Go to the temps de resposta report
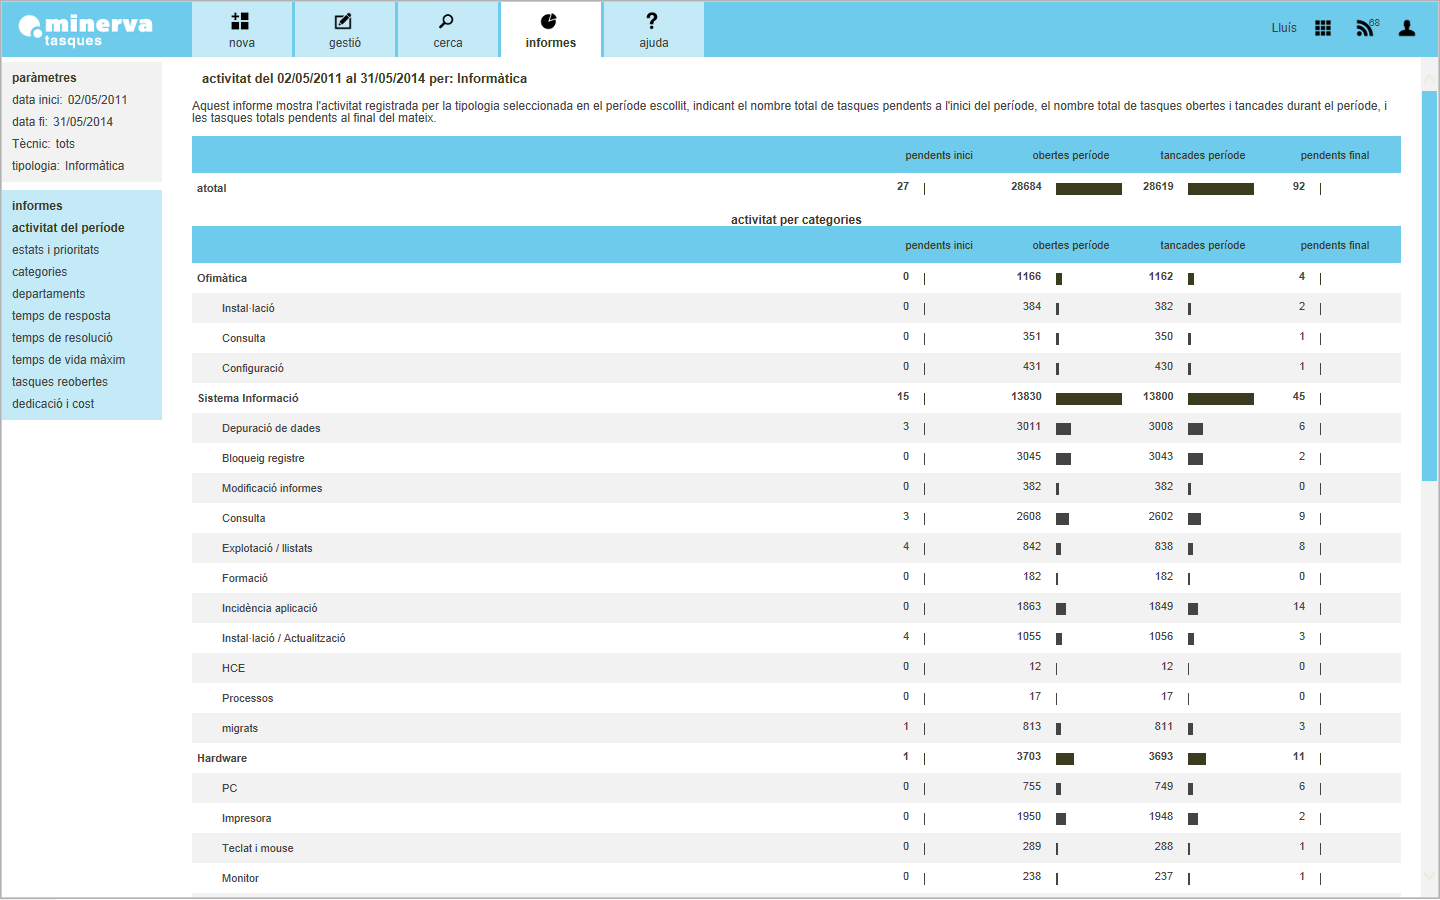The width and height of the screenshot is (1440, 900). (x=61, y=316)
